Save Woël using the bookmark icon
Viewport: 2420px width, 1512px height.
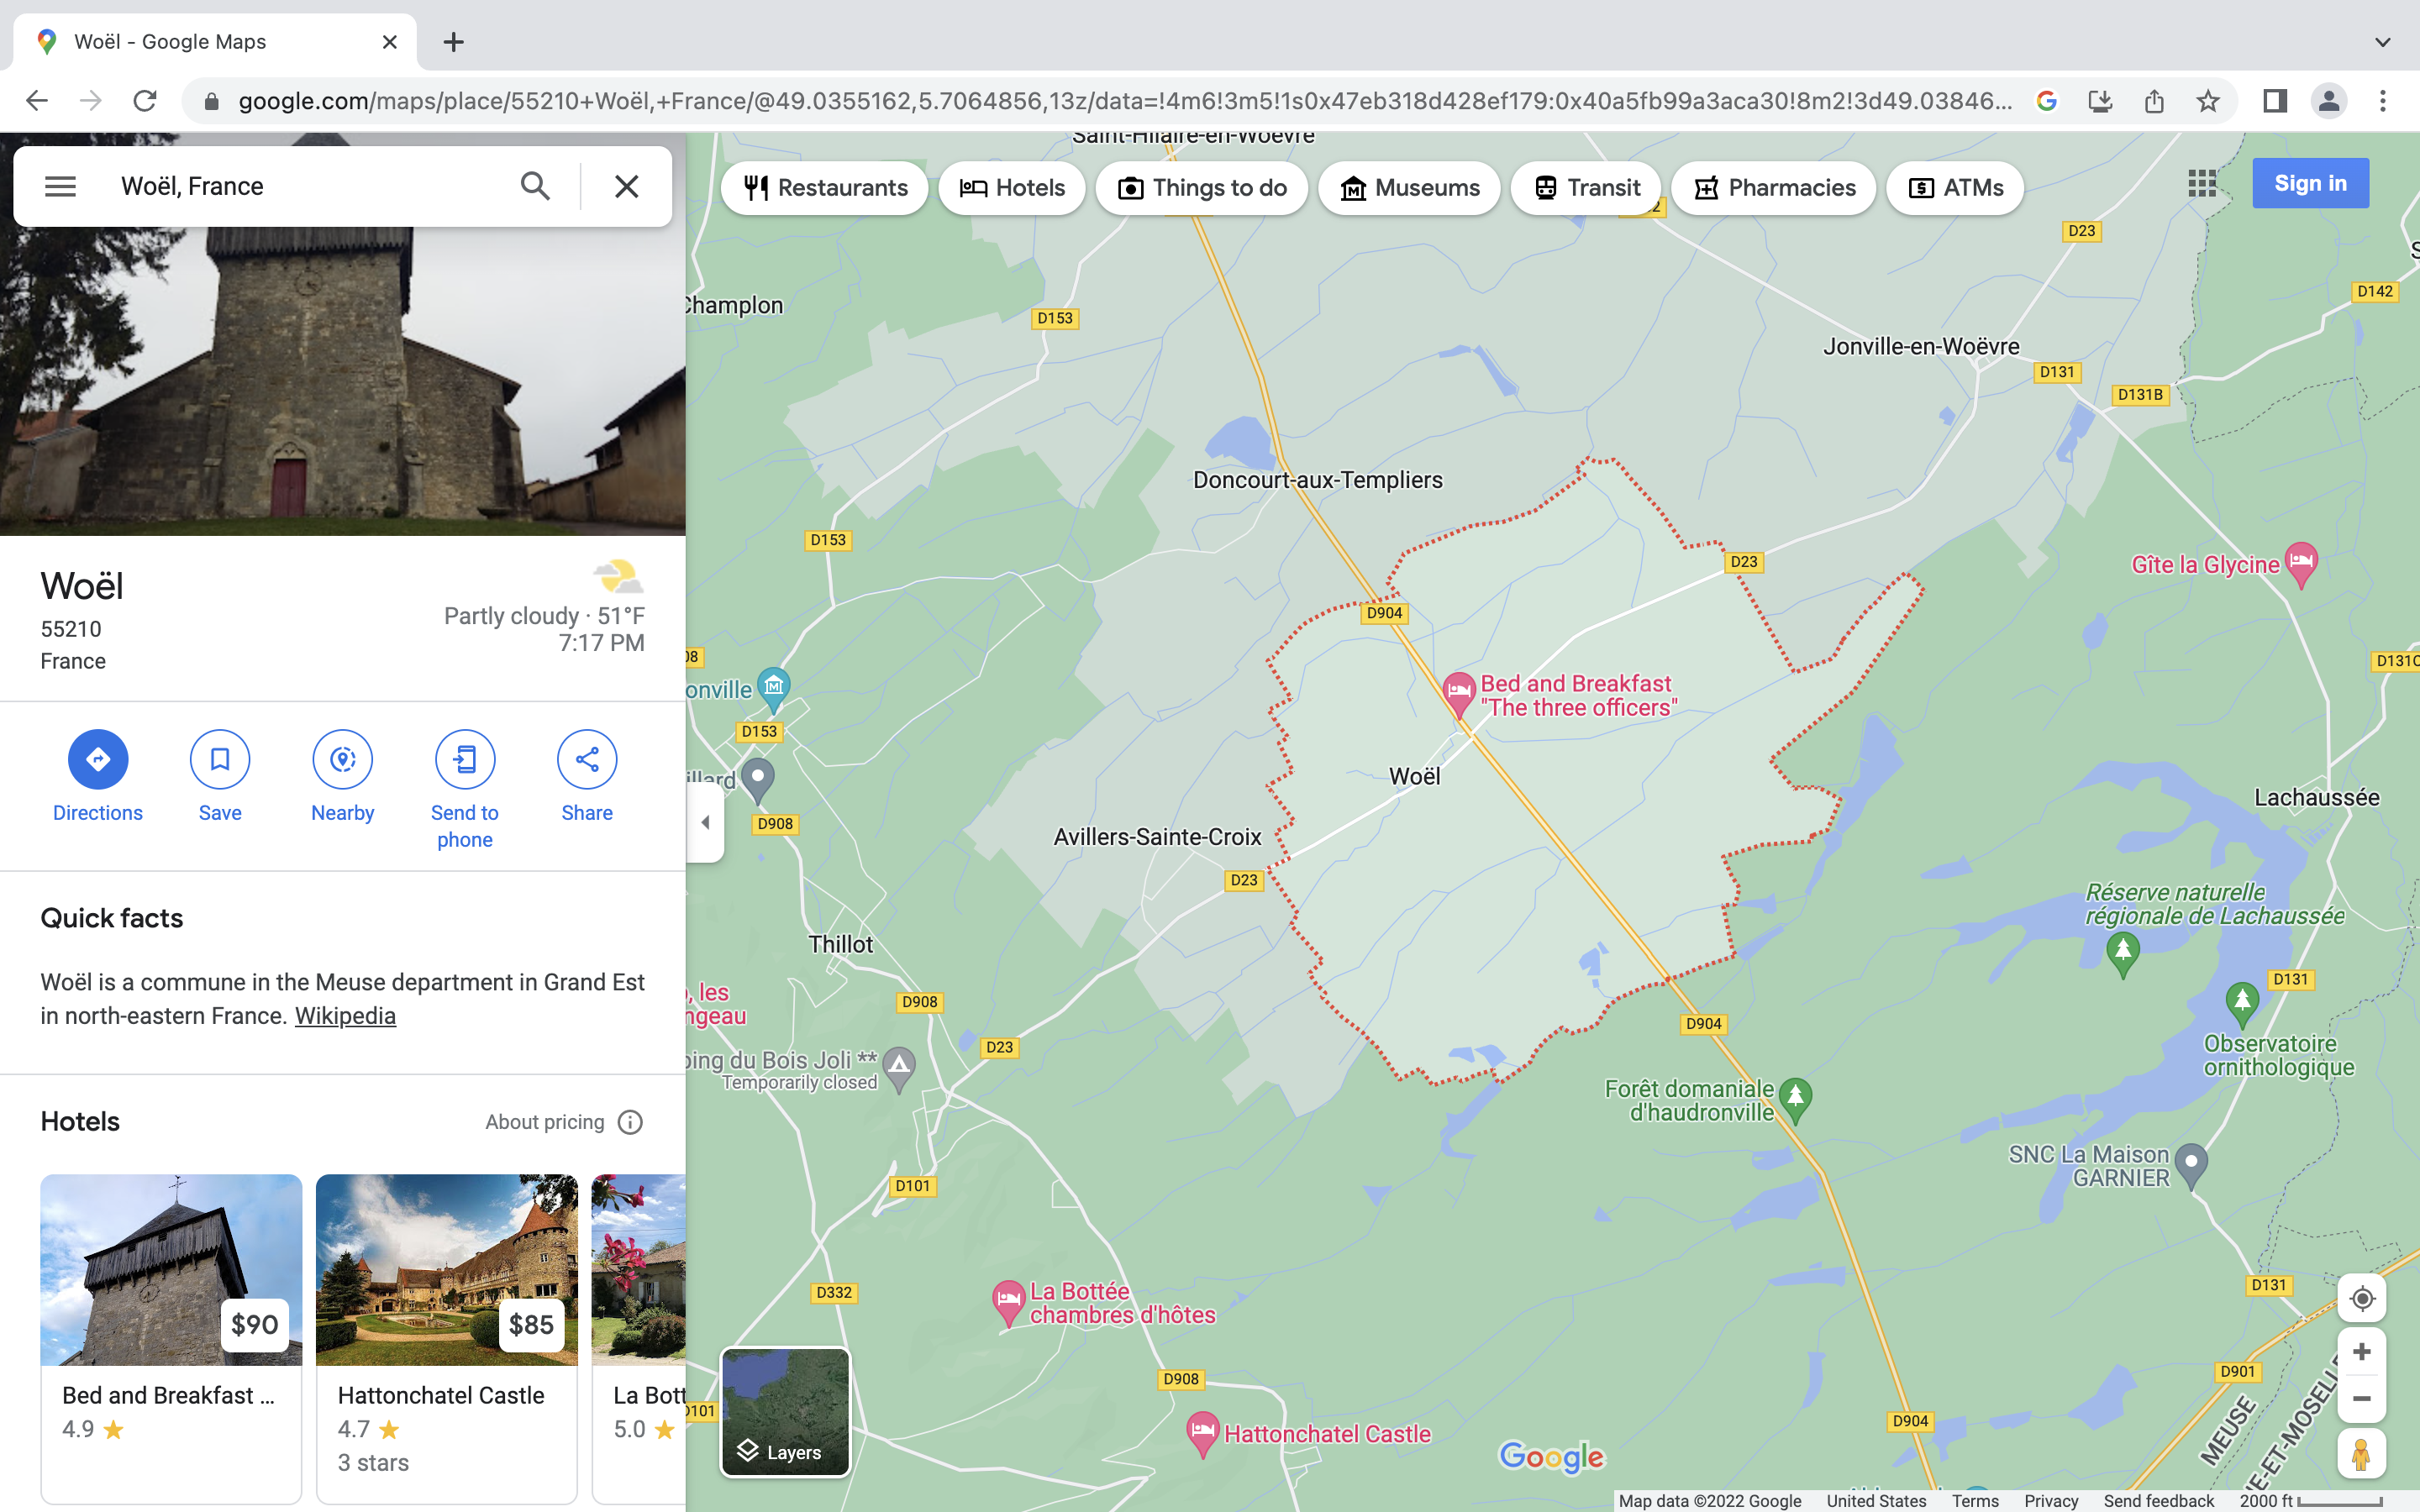click(x=220, y=759)
